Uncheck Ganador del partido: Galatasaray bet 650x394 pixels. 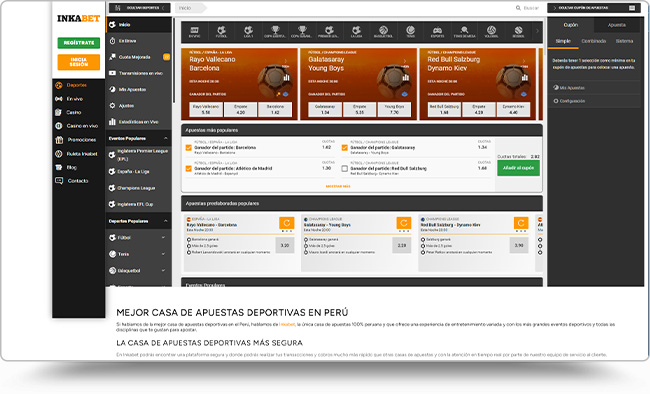click(344, 147)
